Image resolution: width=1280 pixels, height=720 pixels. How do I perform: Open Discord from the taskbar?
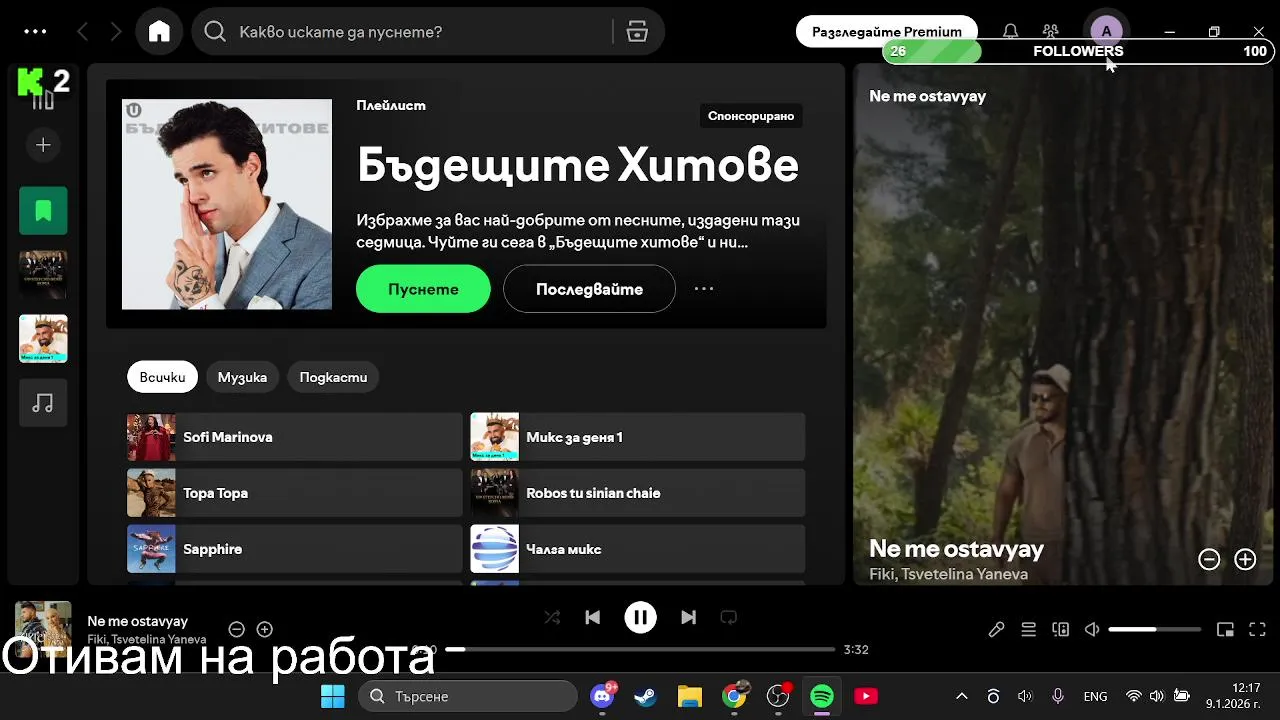click(x=602, y=696)
